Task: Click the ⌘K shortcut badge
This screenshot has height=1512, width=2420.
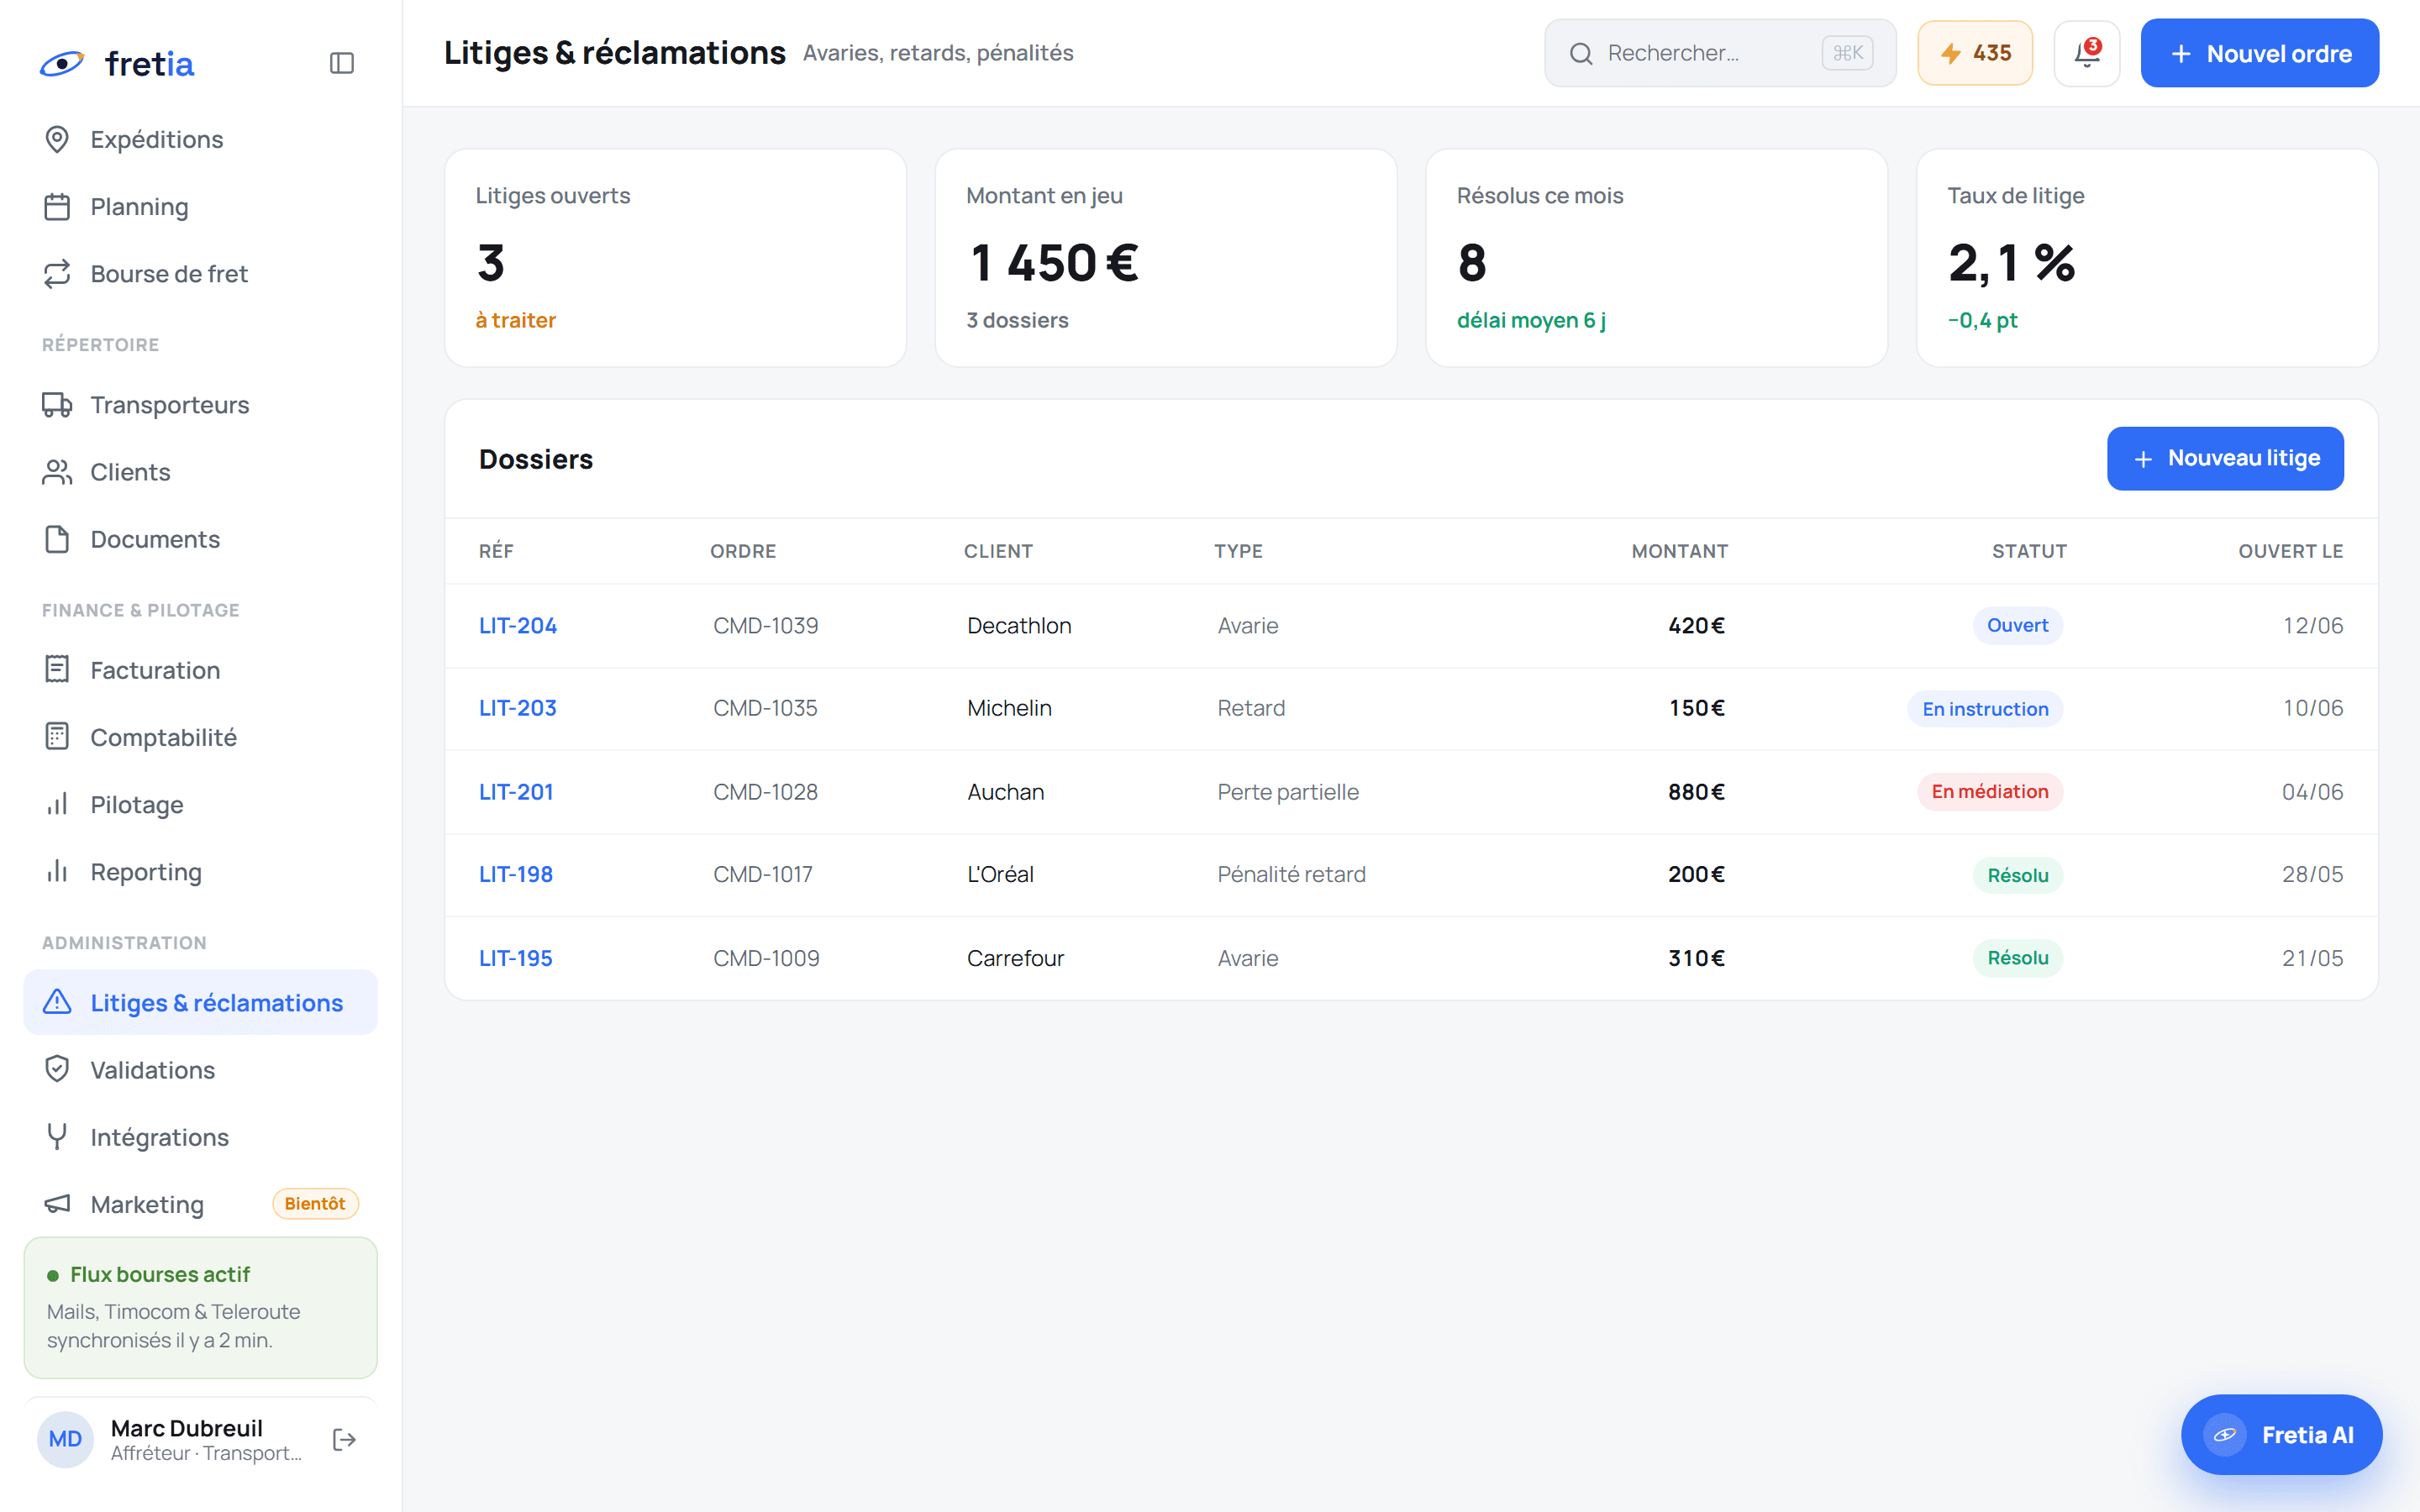Action: pos(1847,53)
